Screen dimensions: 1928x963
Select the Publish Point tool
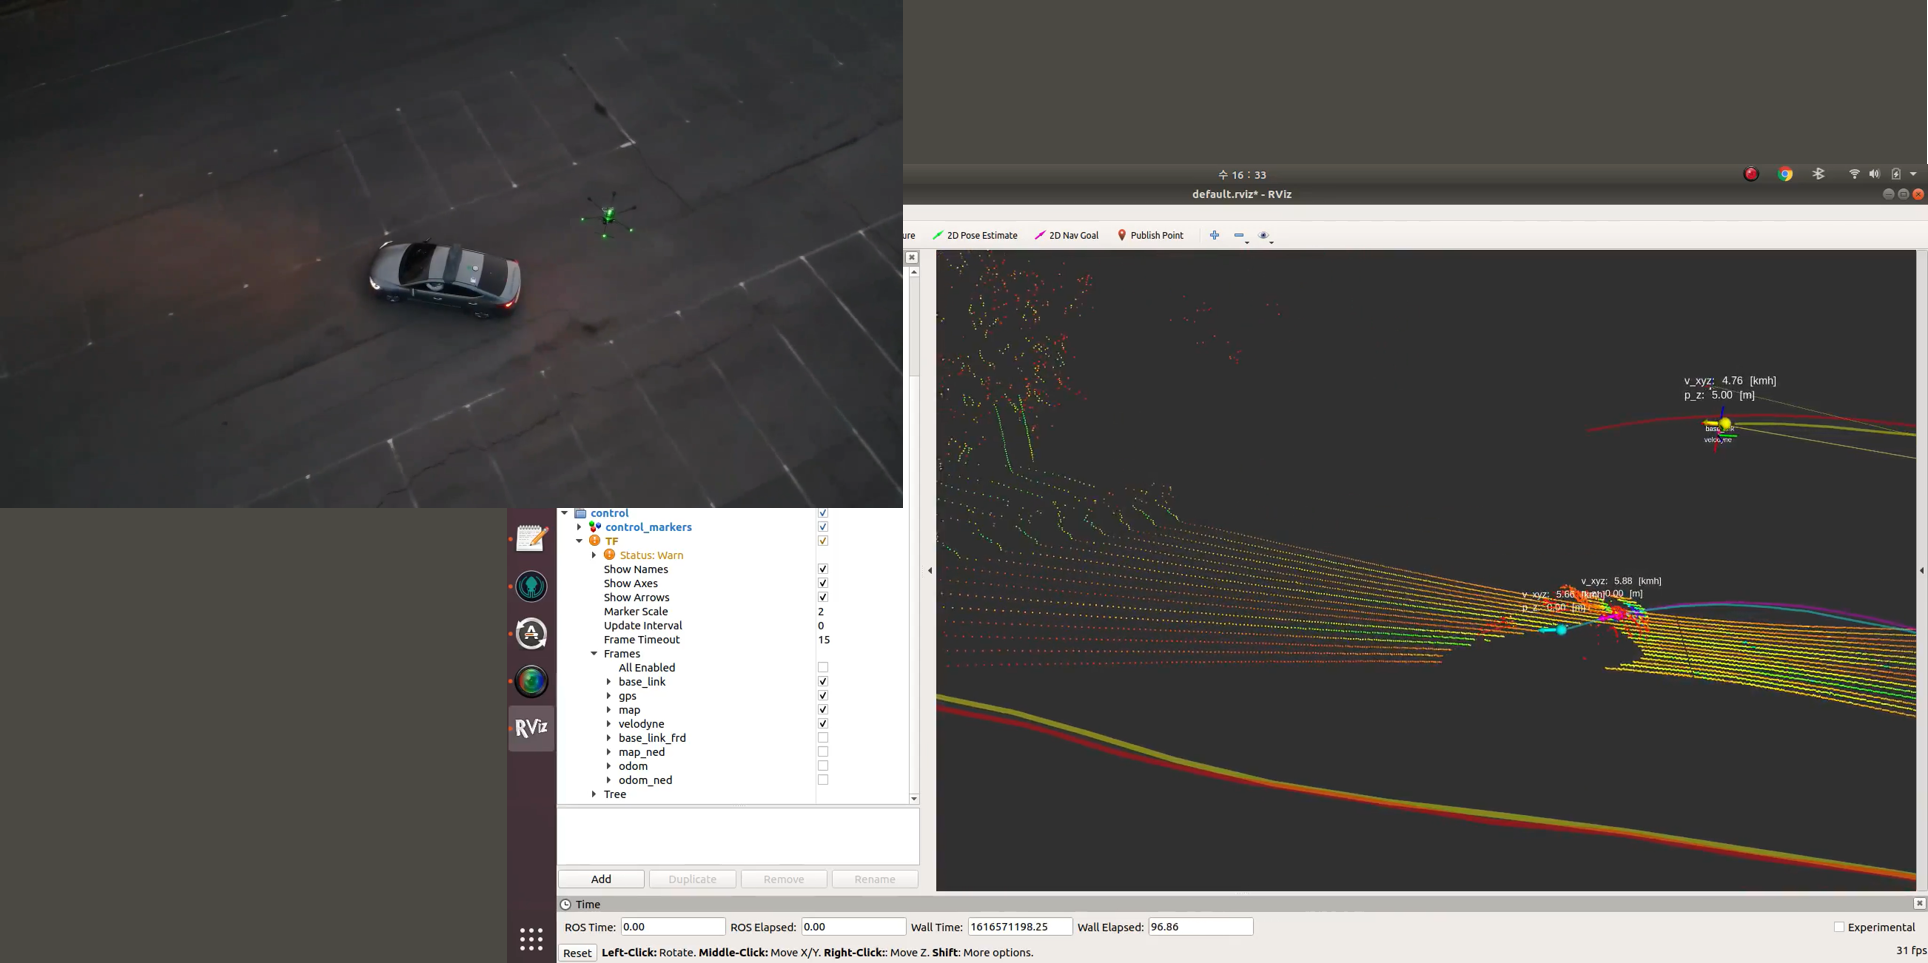coord(1150,235)
